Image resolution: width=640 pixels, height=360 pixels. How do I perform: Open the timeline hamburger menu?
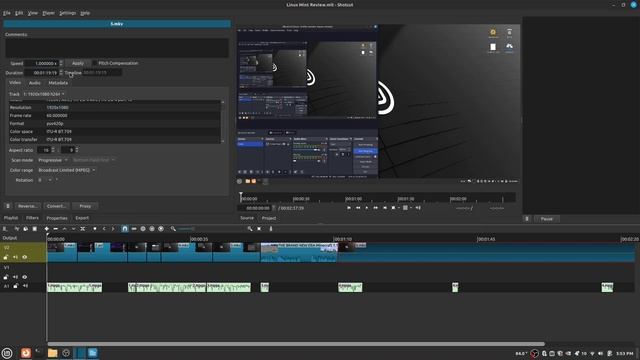(5, 229)
